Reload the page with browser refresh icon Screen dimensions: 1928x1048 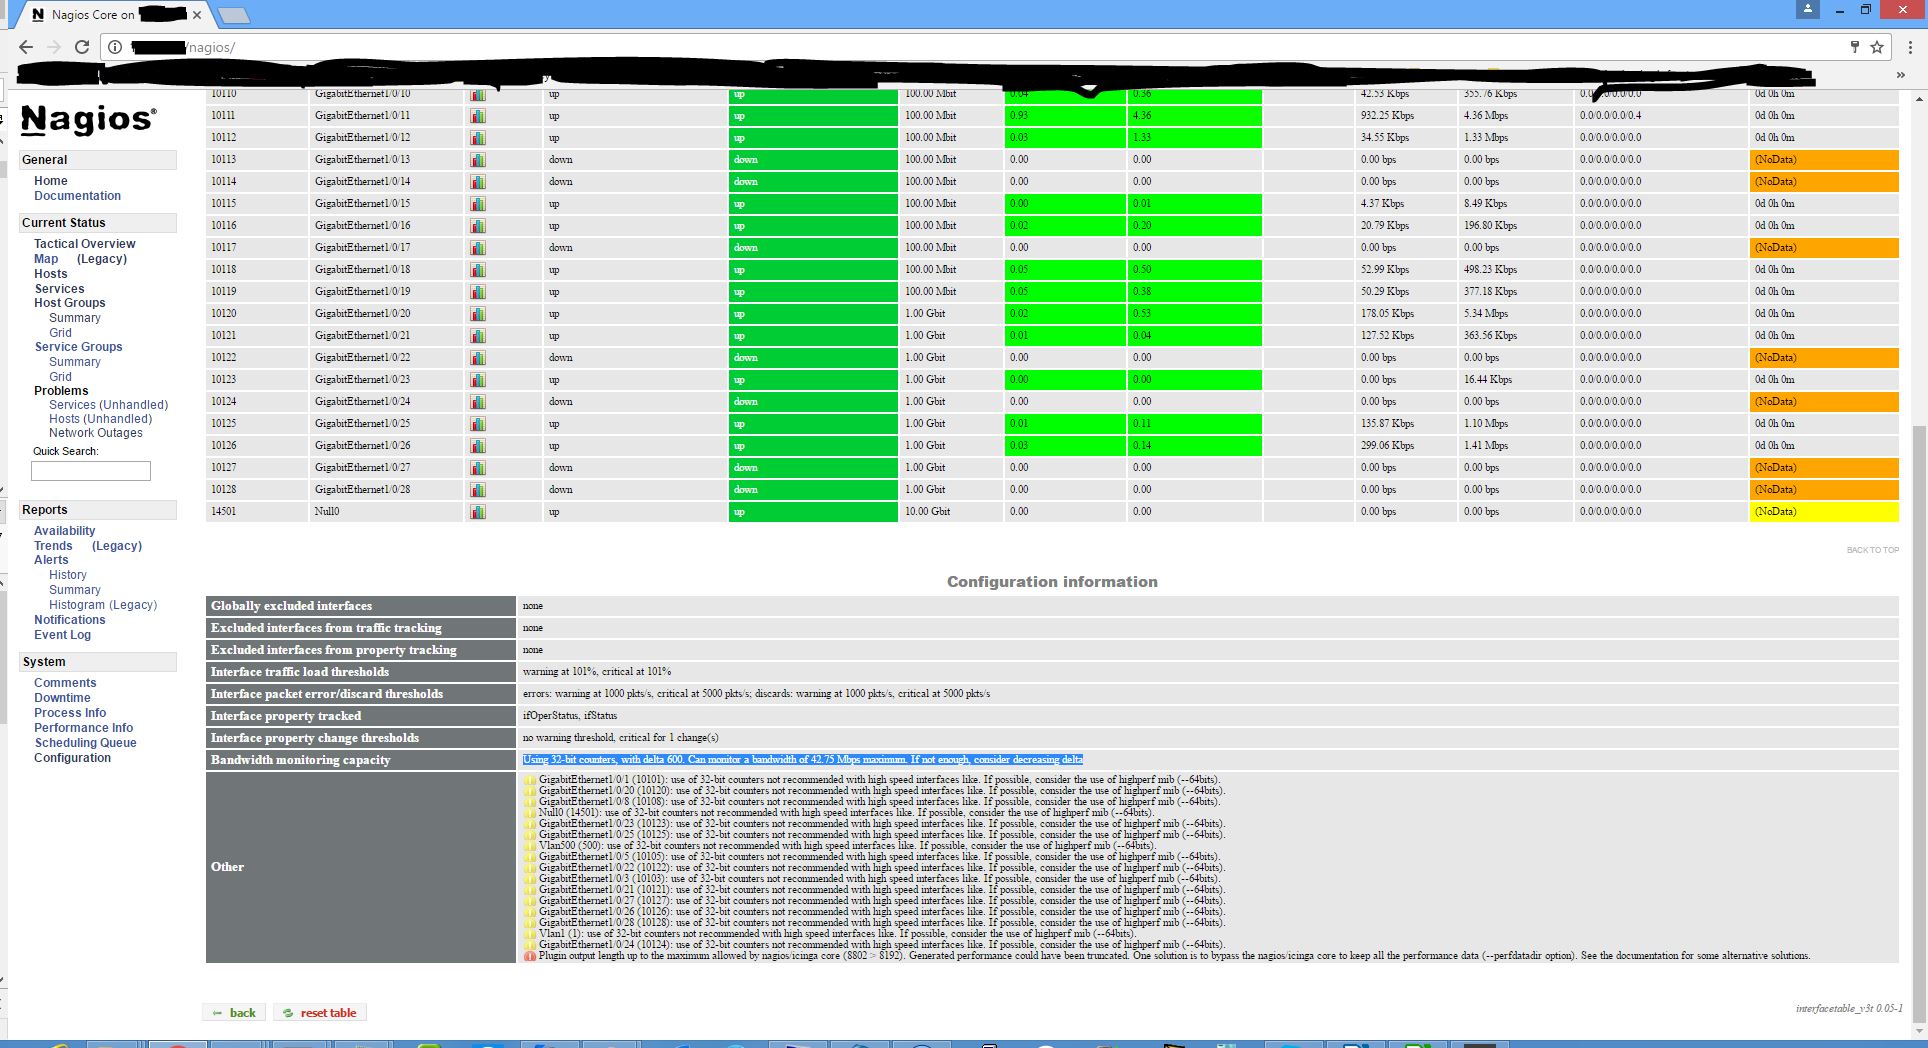coord(82,47)
